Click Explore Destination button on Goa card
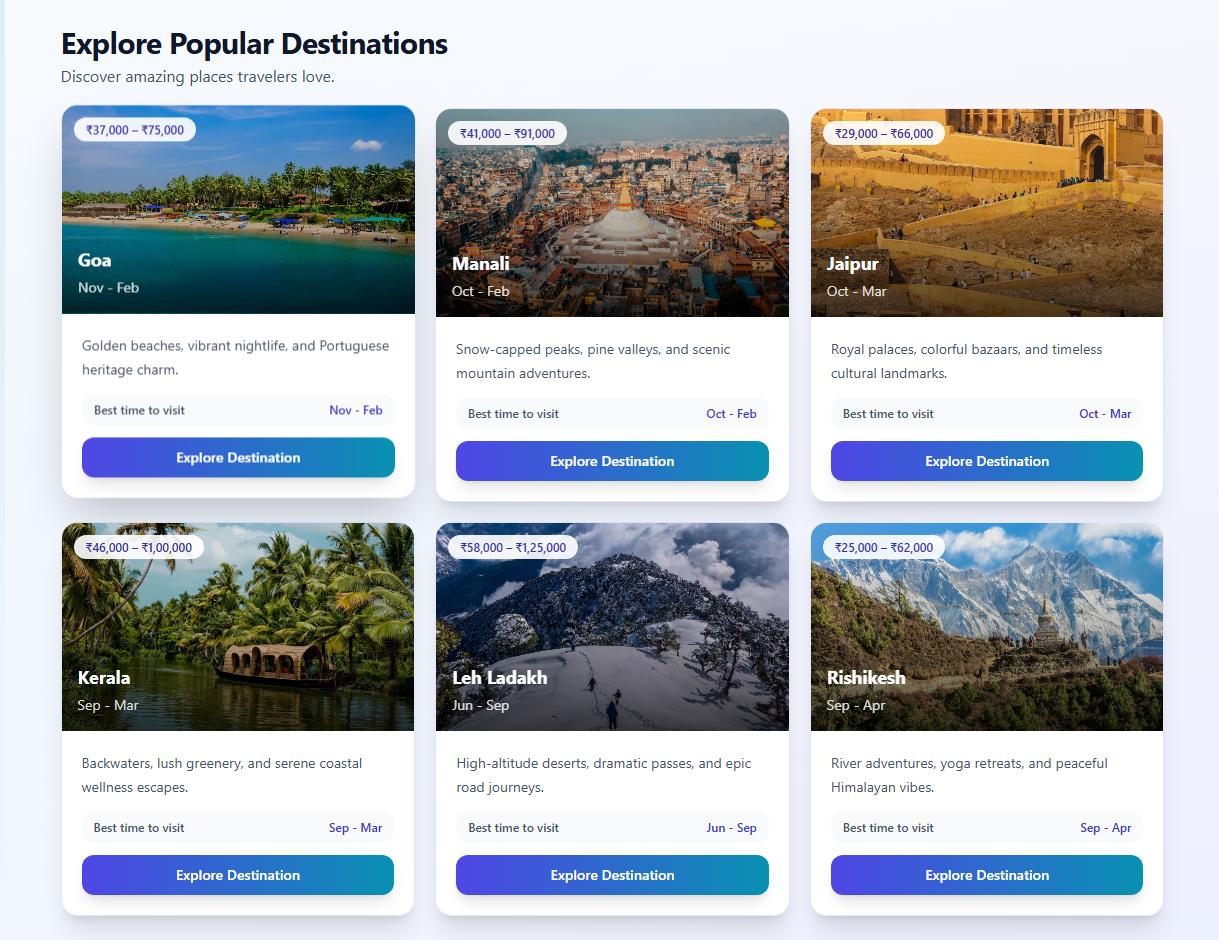 [x=238, y=457]
